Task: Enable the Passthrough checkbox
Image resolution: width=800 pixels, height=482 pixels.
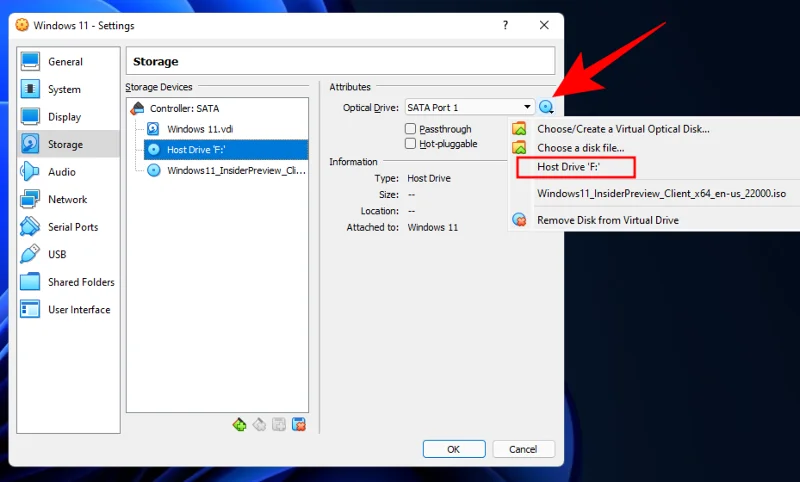Action: coord(411,129)
